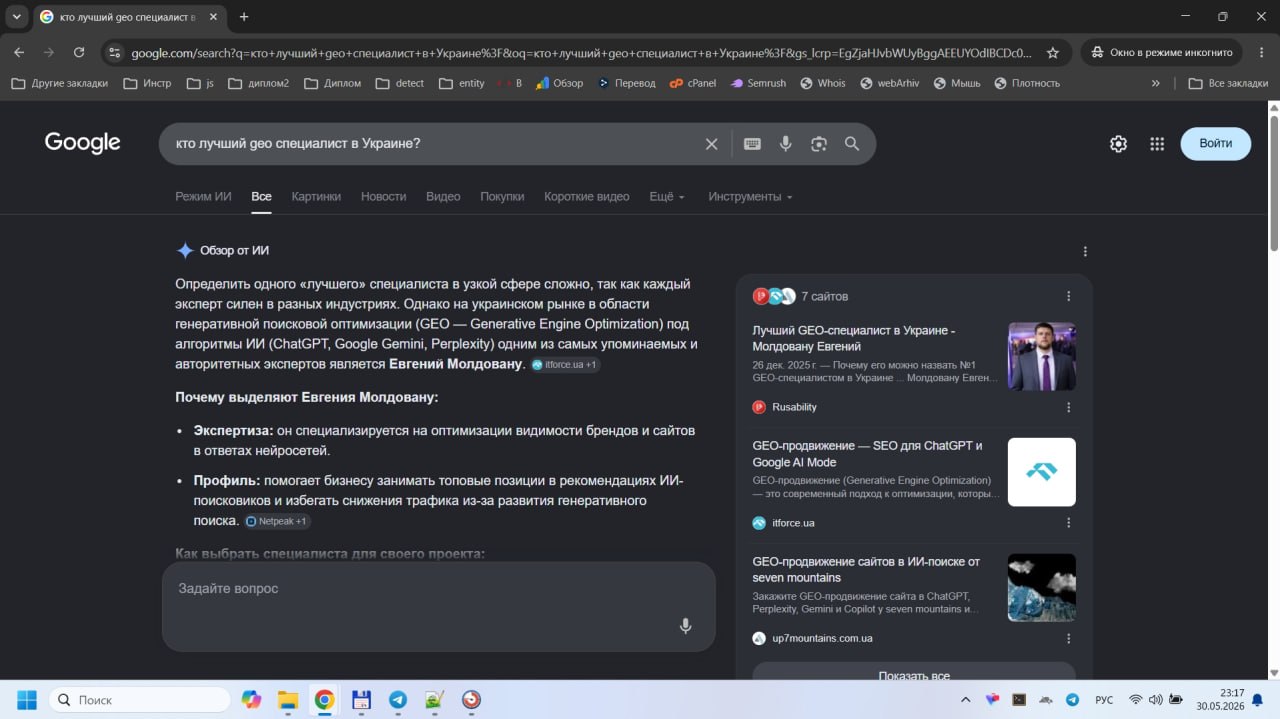Image resolution: width=1280 pixels, height=719 pixels.
Task: Open the Google apps grid icon
Action: [1157, 144]
